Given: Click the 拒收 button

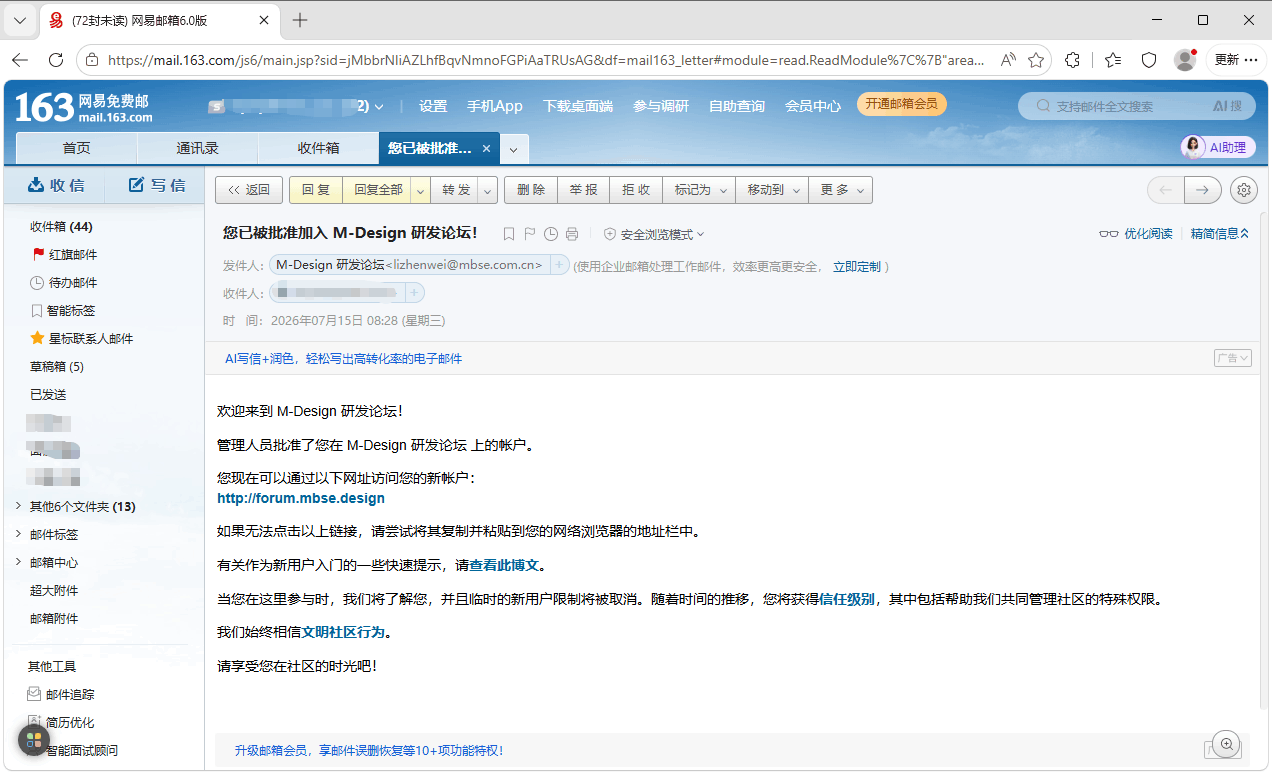Looking at the screenshot, I should click(x=636, y=190).
